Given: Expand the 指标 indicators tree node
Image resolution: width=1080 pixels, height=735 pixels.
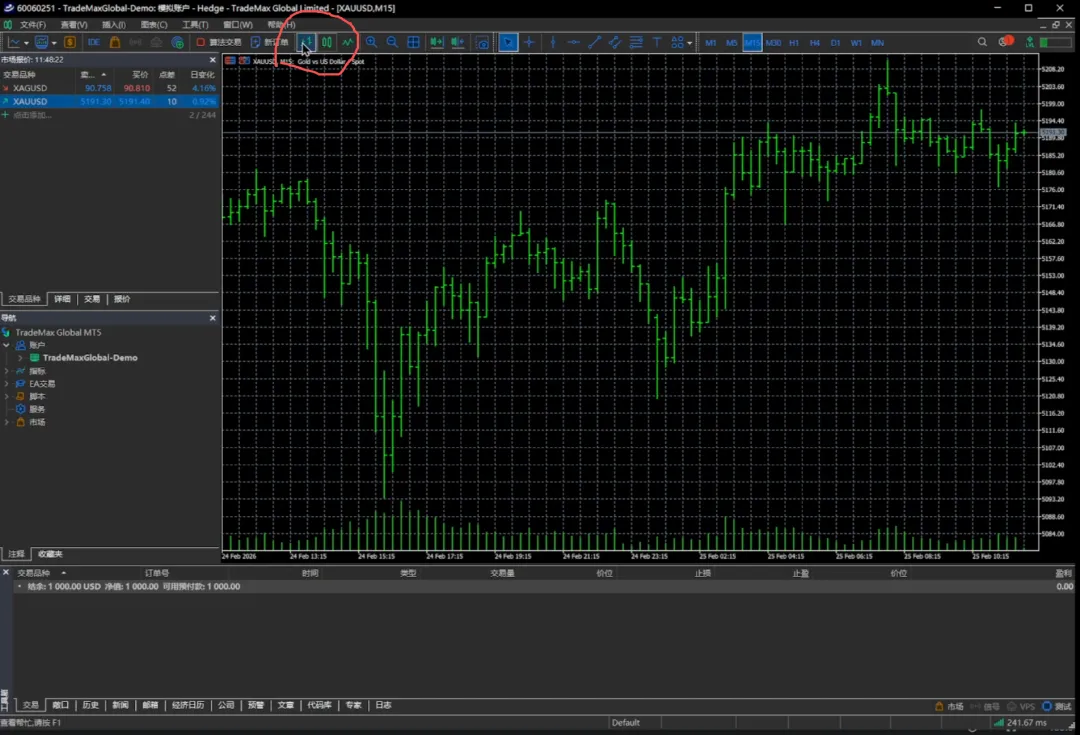Looking at the screenshot, I should 7,371.
